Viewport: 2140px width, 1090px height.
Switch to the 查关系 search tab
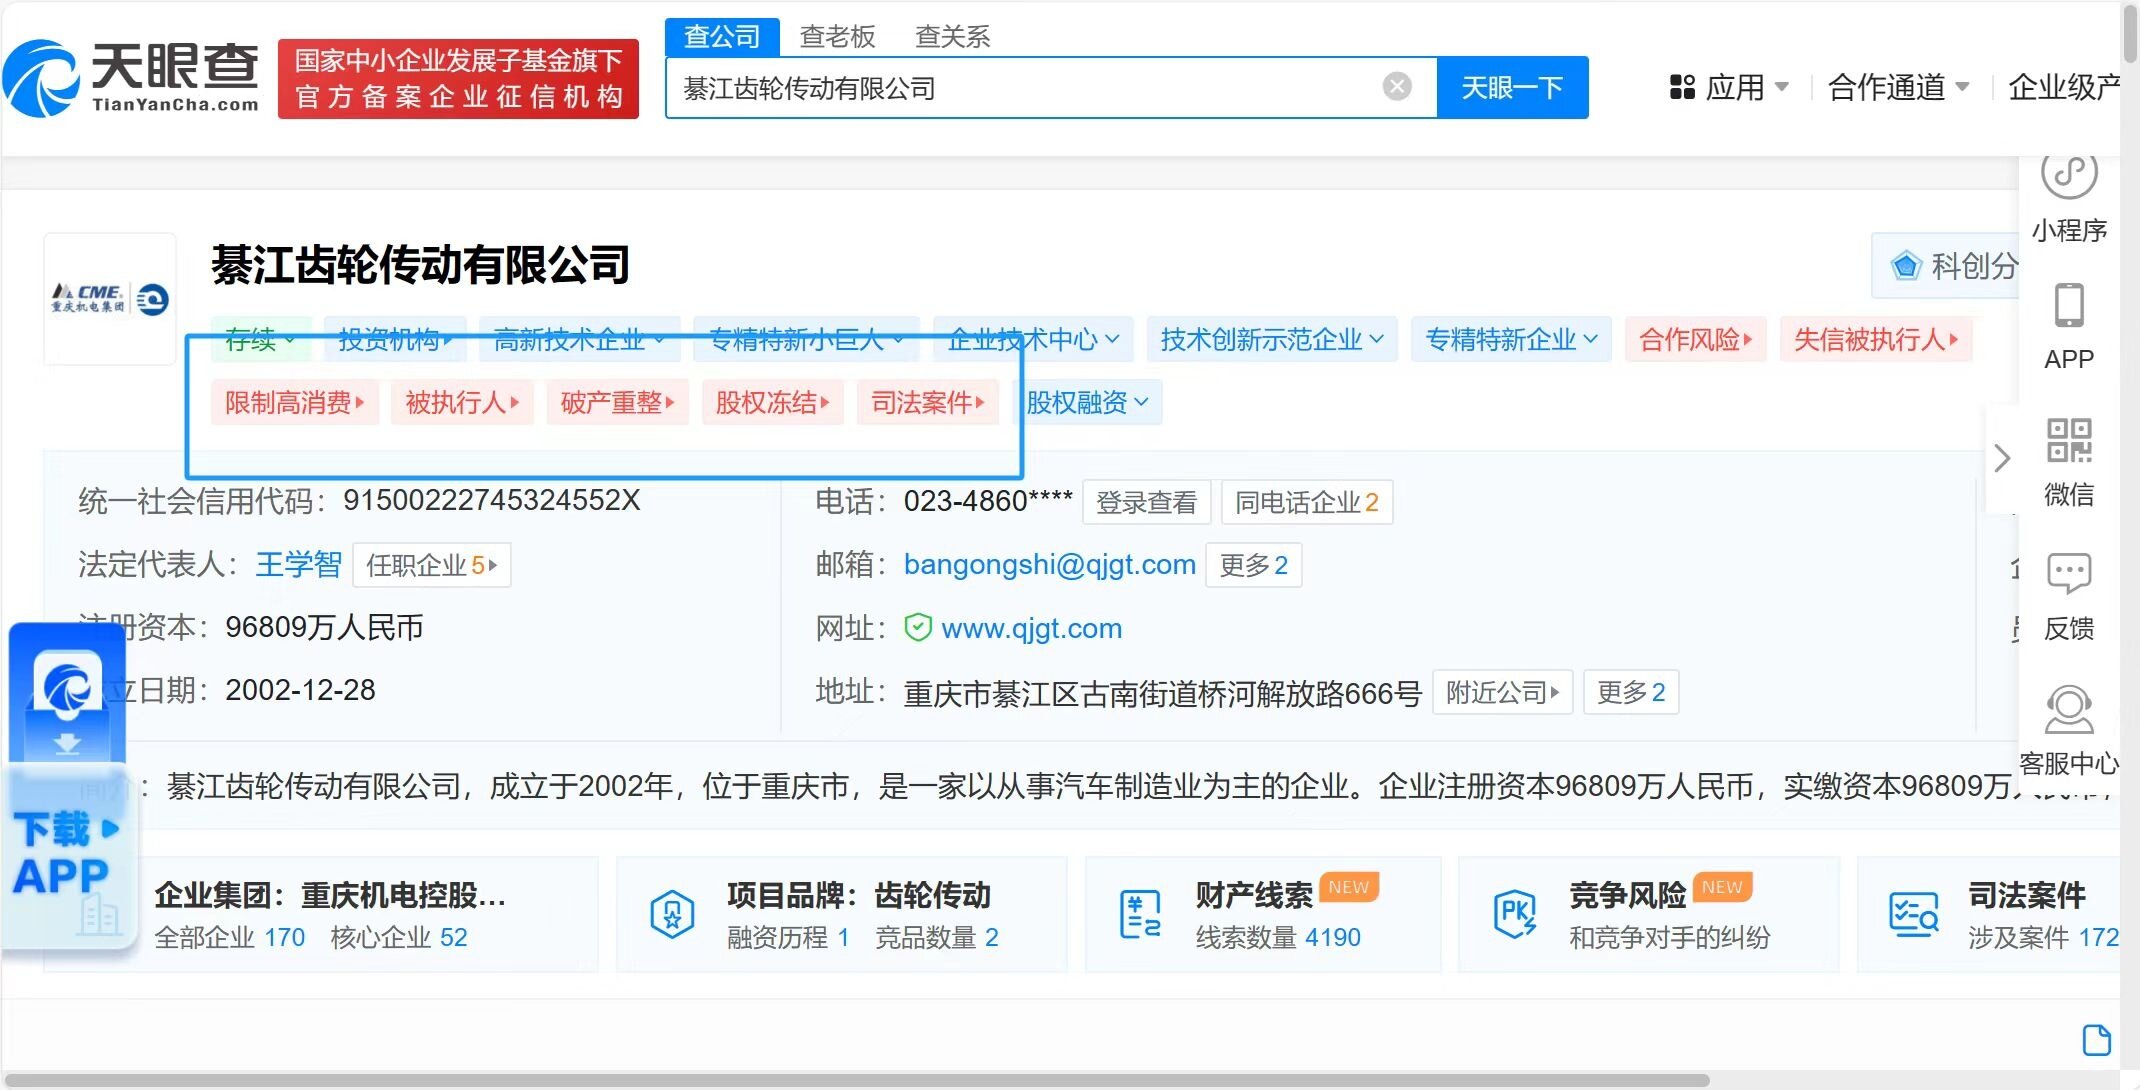point(952,37)
